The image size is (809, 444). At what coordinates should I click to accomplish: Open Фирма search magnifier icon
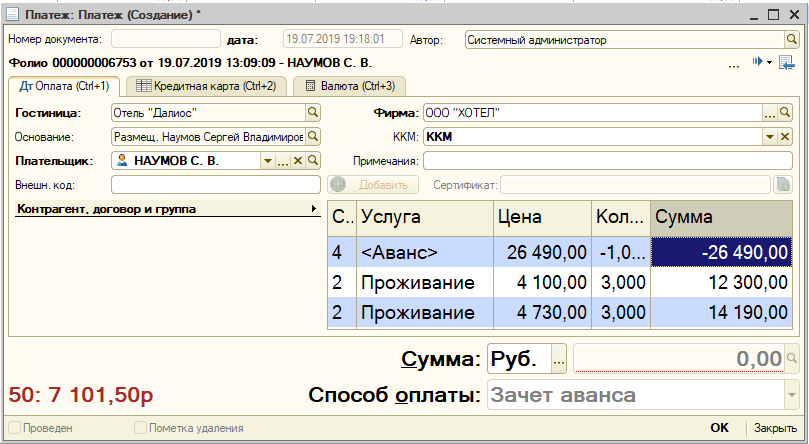785,112
